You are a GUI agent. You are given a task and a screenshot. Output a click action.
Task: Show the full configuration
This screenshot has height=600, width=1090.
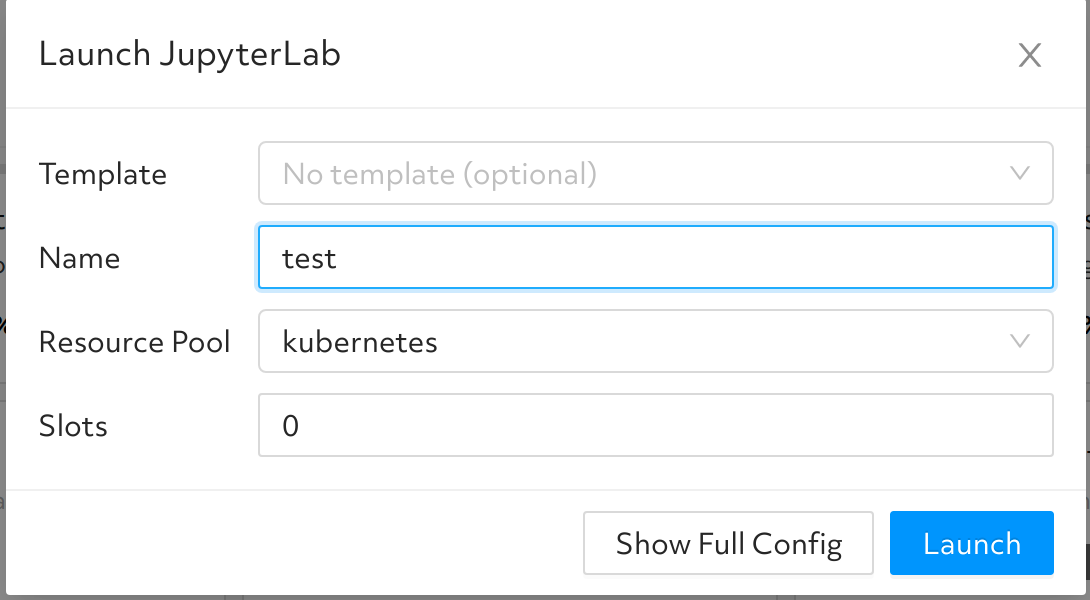pos(727,543)
